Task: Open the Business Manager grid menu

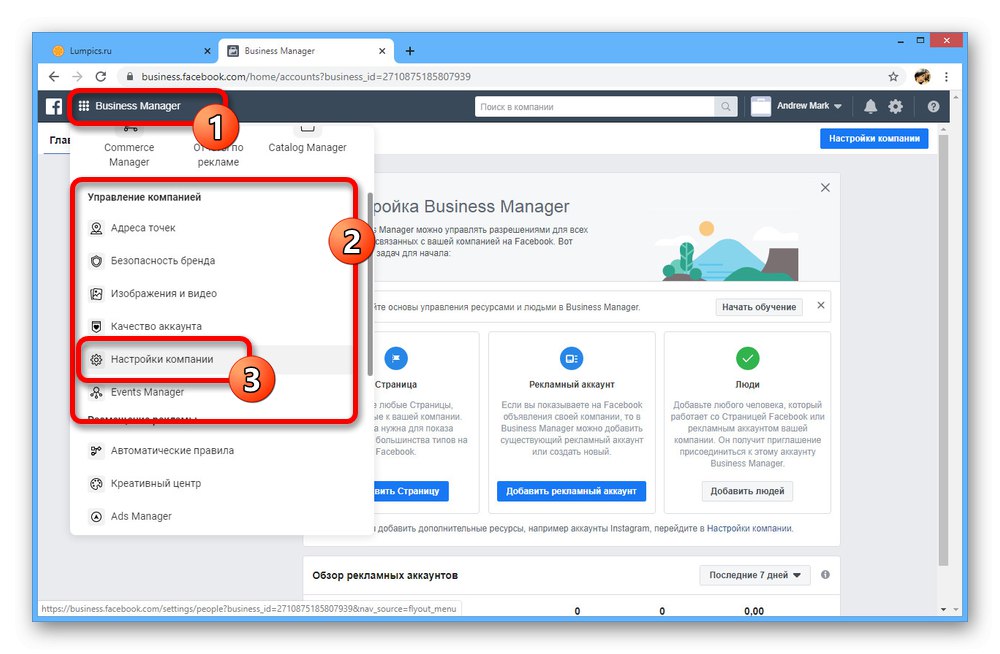Action: (x=84, y=106)
